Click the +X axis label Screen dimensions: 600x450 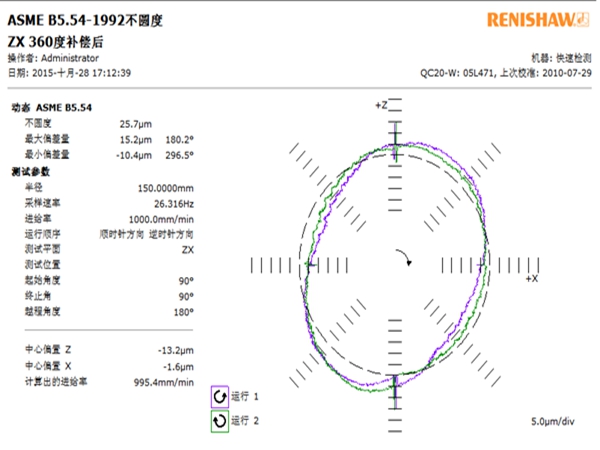pos(532,279)
